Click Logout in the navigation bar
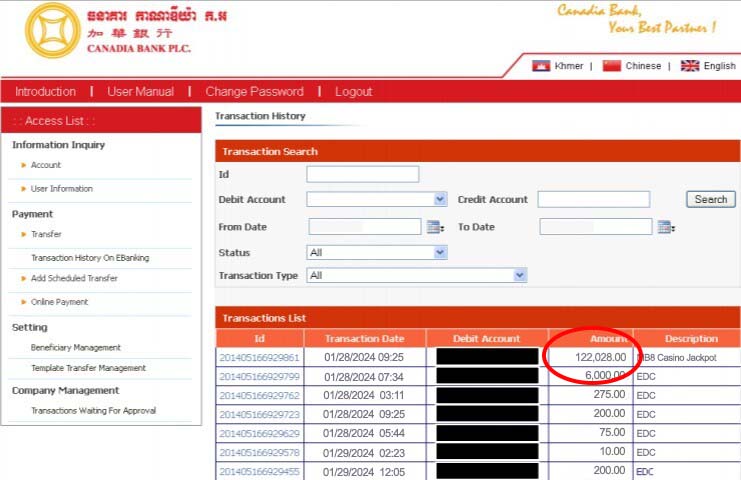Screen dimensions: 741x480 (x=353, y=92)
